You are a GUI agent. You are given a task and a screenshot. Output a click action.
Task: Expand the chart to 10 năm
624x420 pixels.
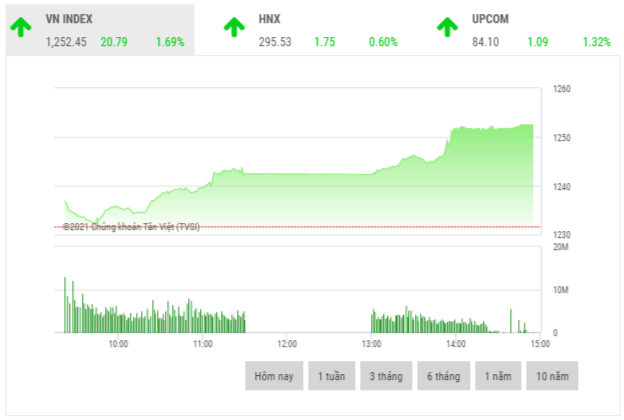tap(551, 376)
